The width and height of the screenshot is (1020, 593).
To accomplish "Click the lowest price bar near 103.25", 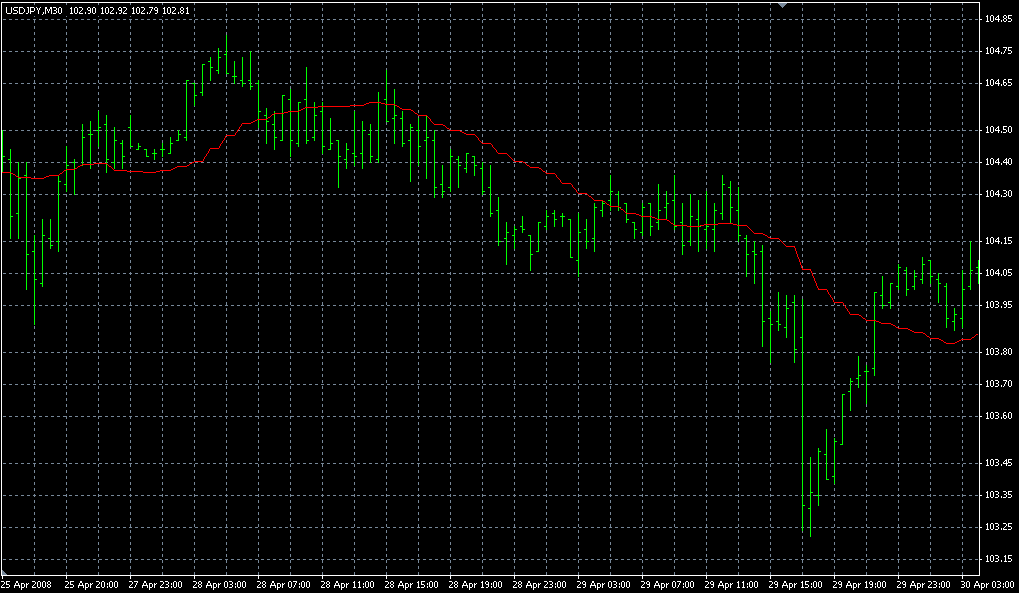I will (x=809, y=500).
